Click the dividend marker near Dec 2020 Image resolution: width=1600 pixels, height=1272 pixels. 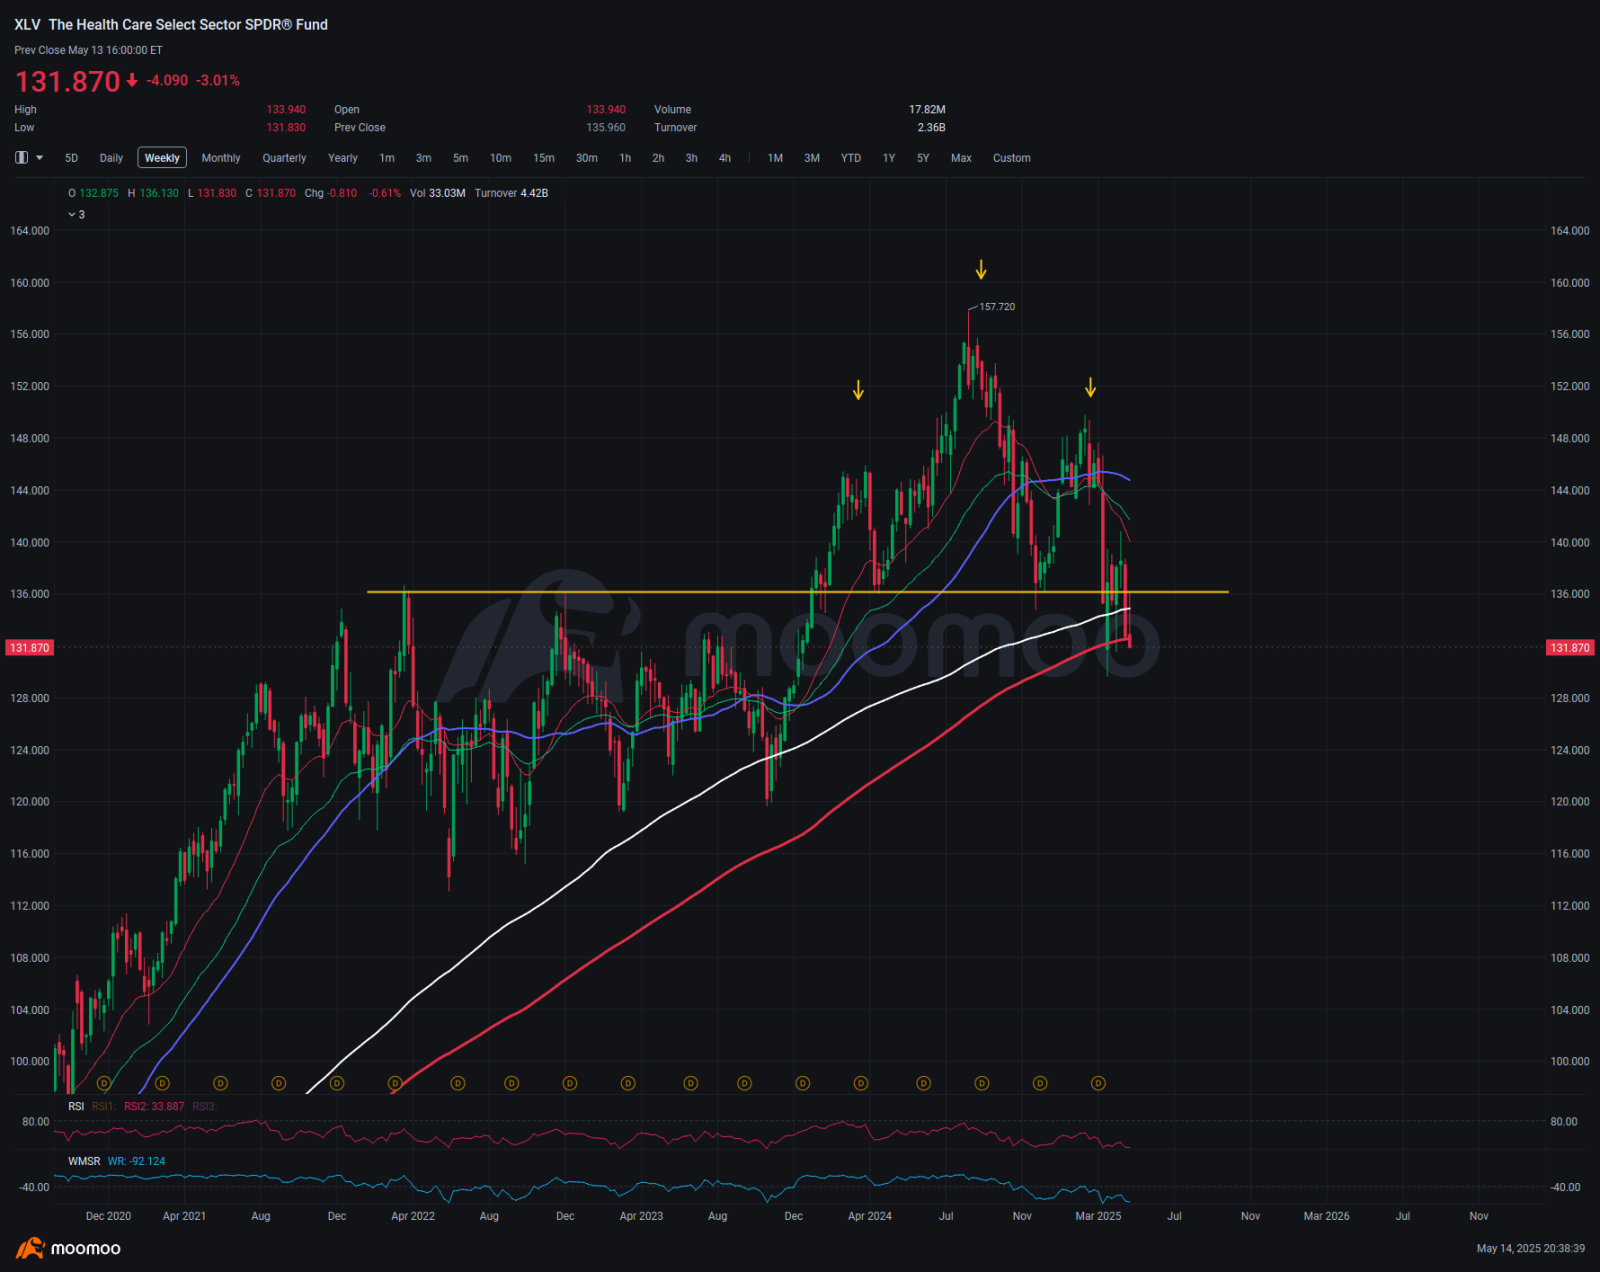(x=104, y=1083)
